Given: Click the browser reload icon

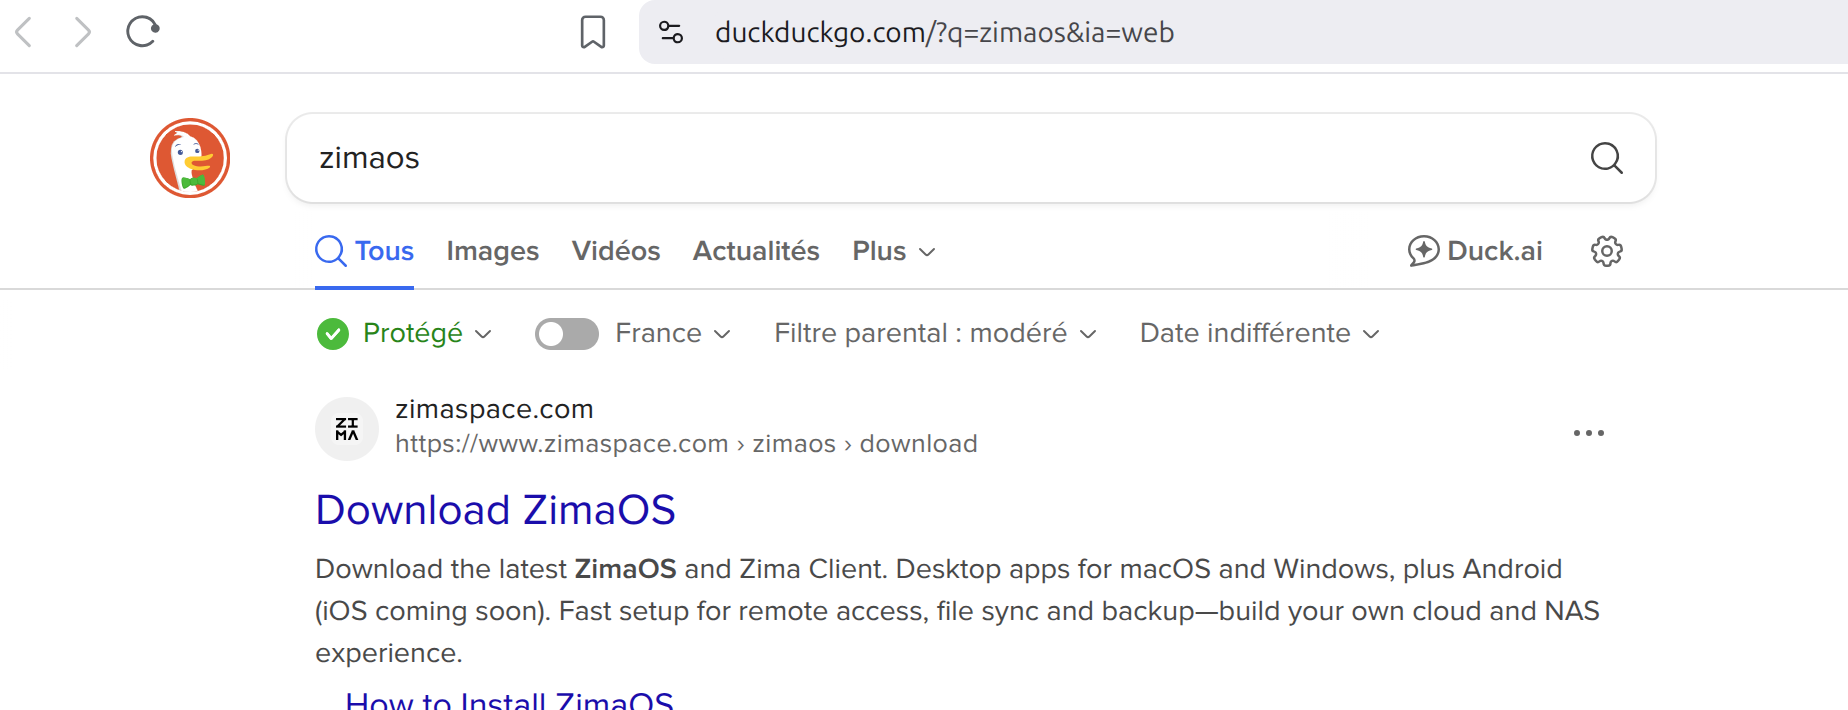Looking at the screenshot, I should [x=143, y=32].
